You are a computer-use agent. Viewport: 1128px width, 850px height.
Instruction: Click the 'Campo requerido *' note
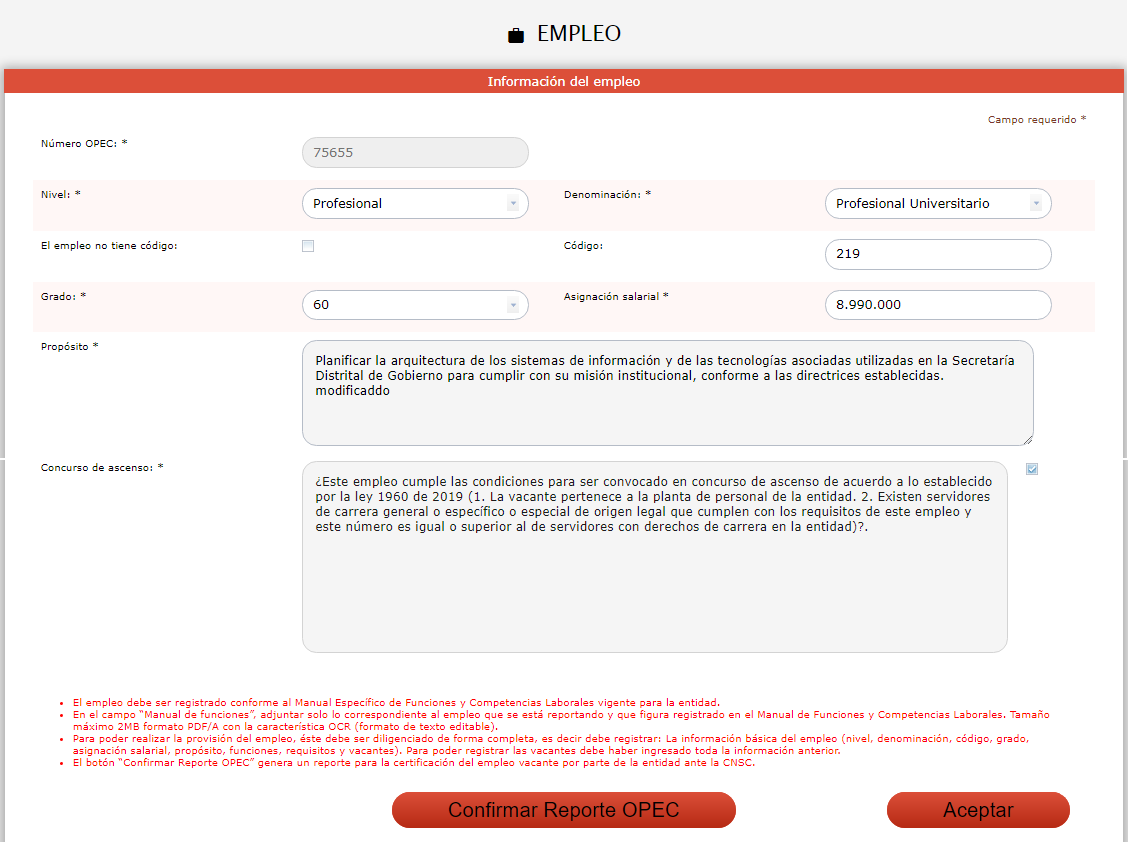[1036, 120]
